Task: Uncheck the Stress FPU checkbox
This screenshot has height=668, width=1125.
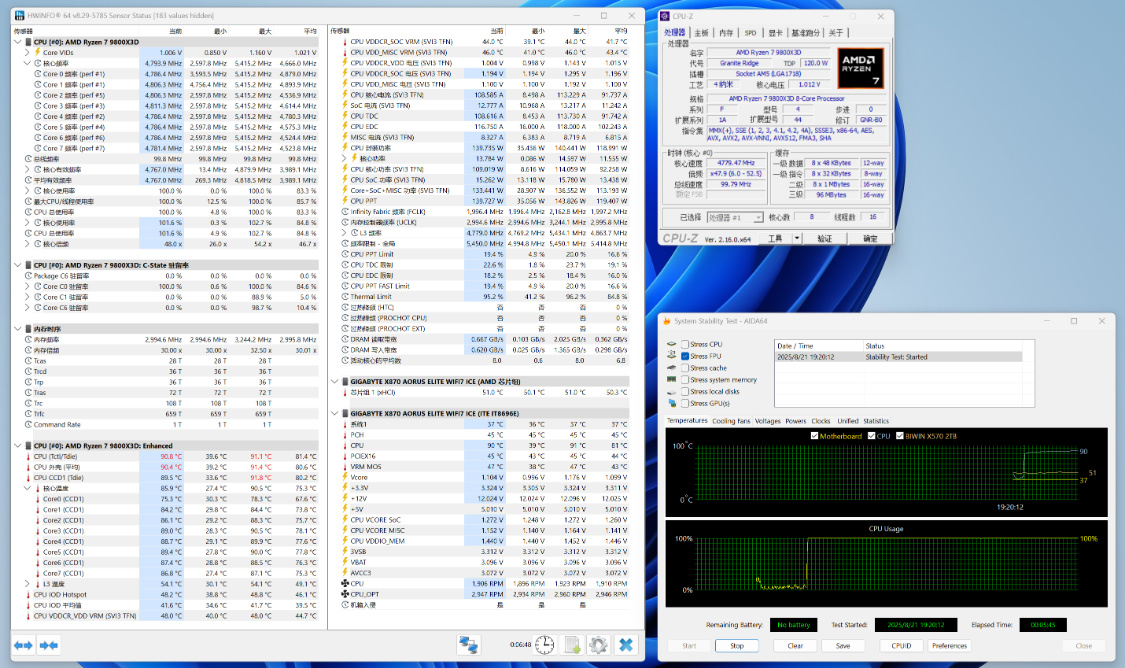Action: coord(685,356)
